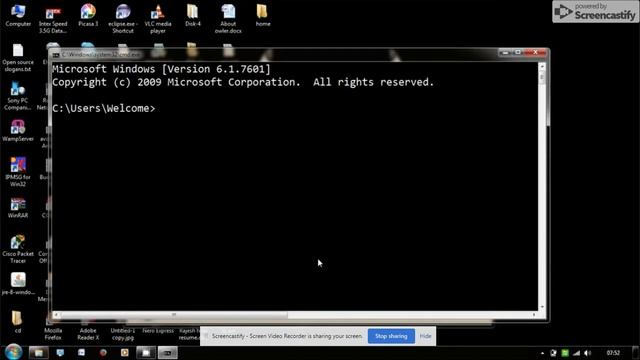
Task: Select the WampServer desktop icon
Action: click(x=18, y=131)
